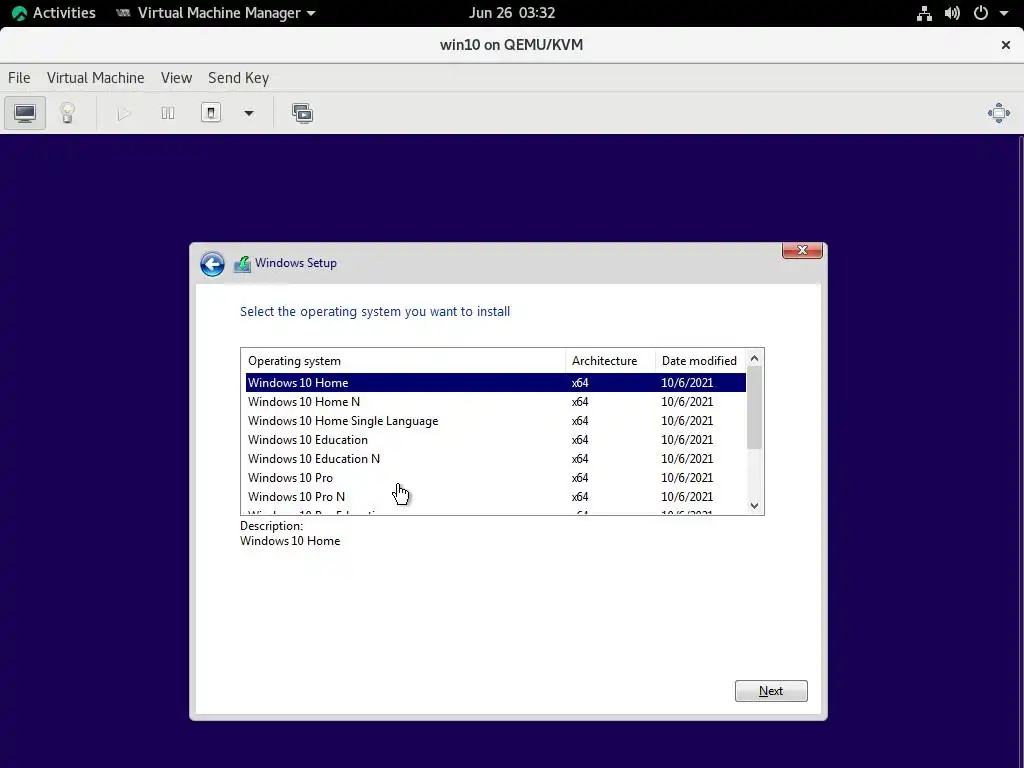Open the View menu

[176, 78]
